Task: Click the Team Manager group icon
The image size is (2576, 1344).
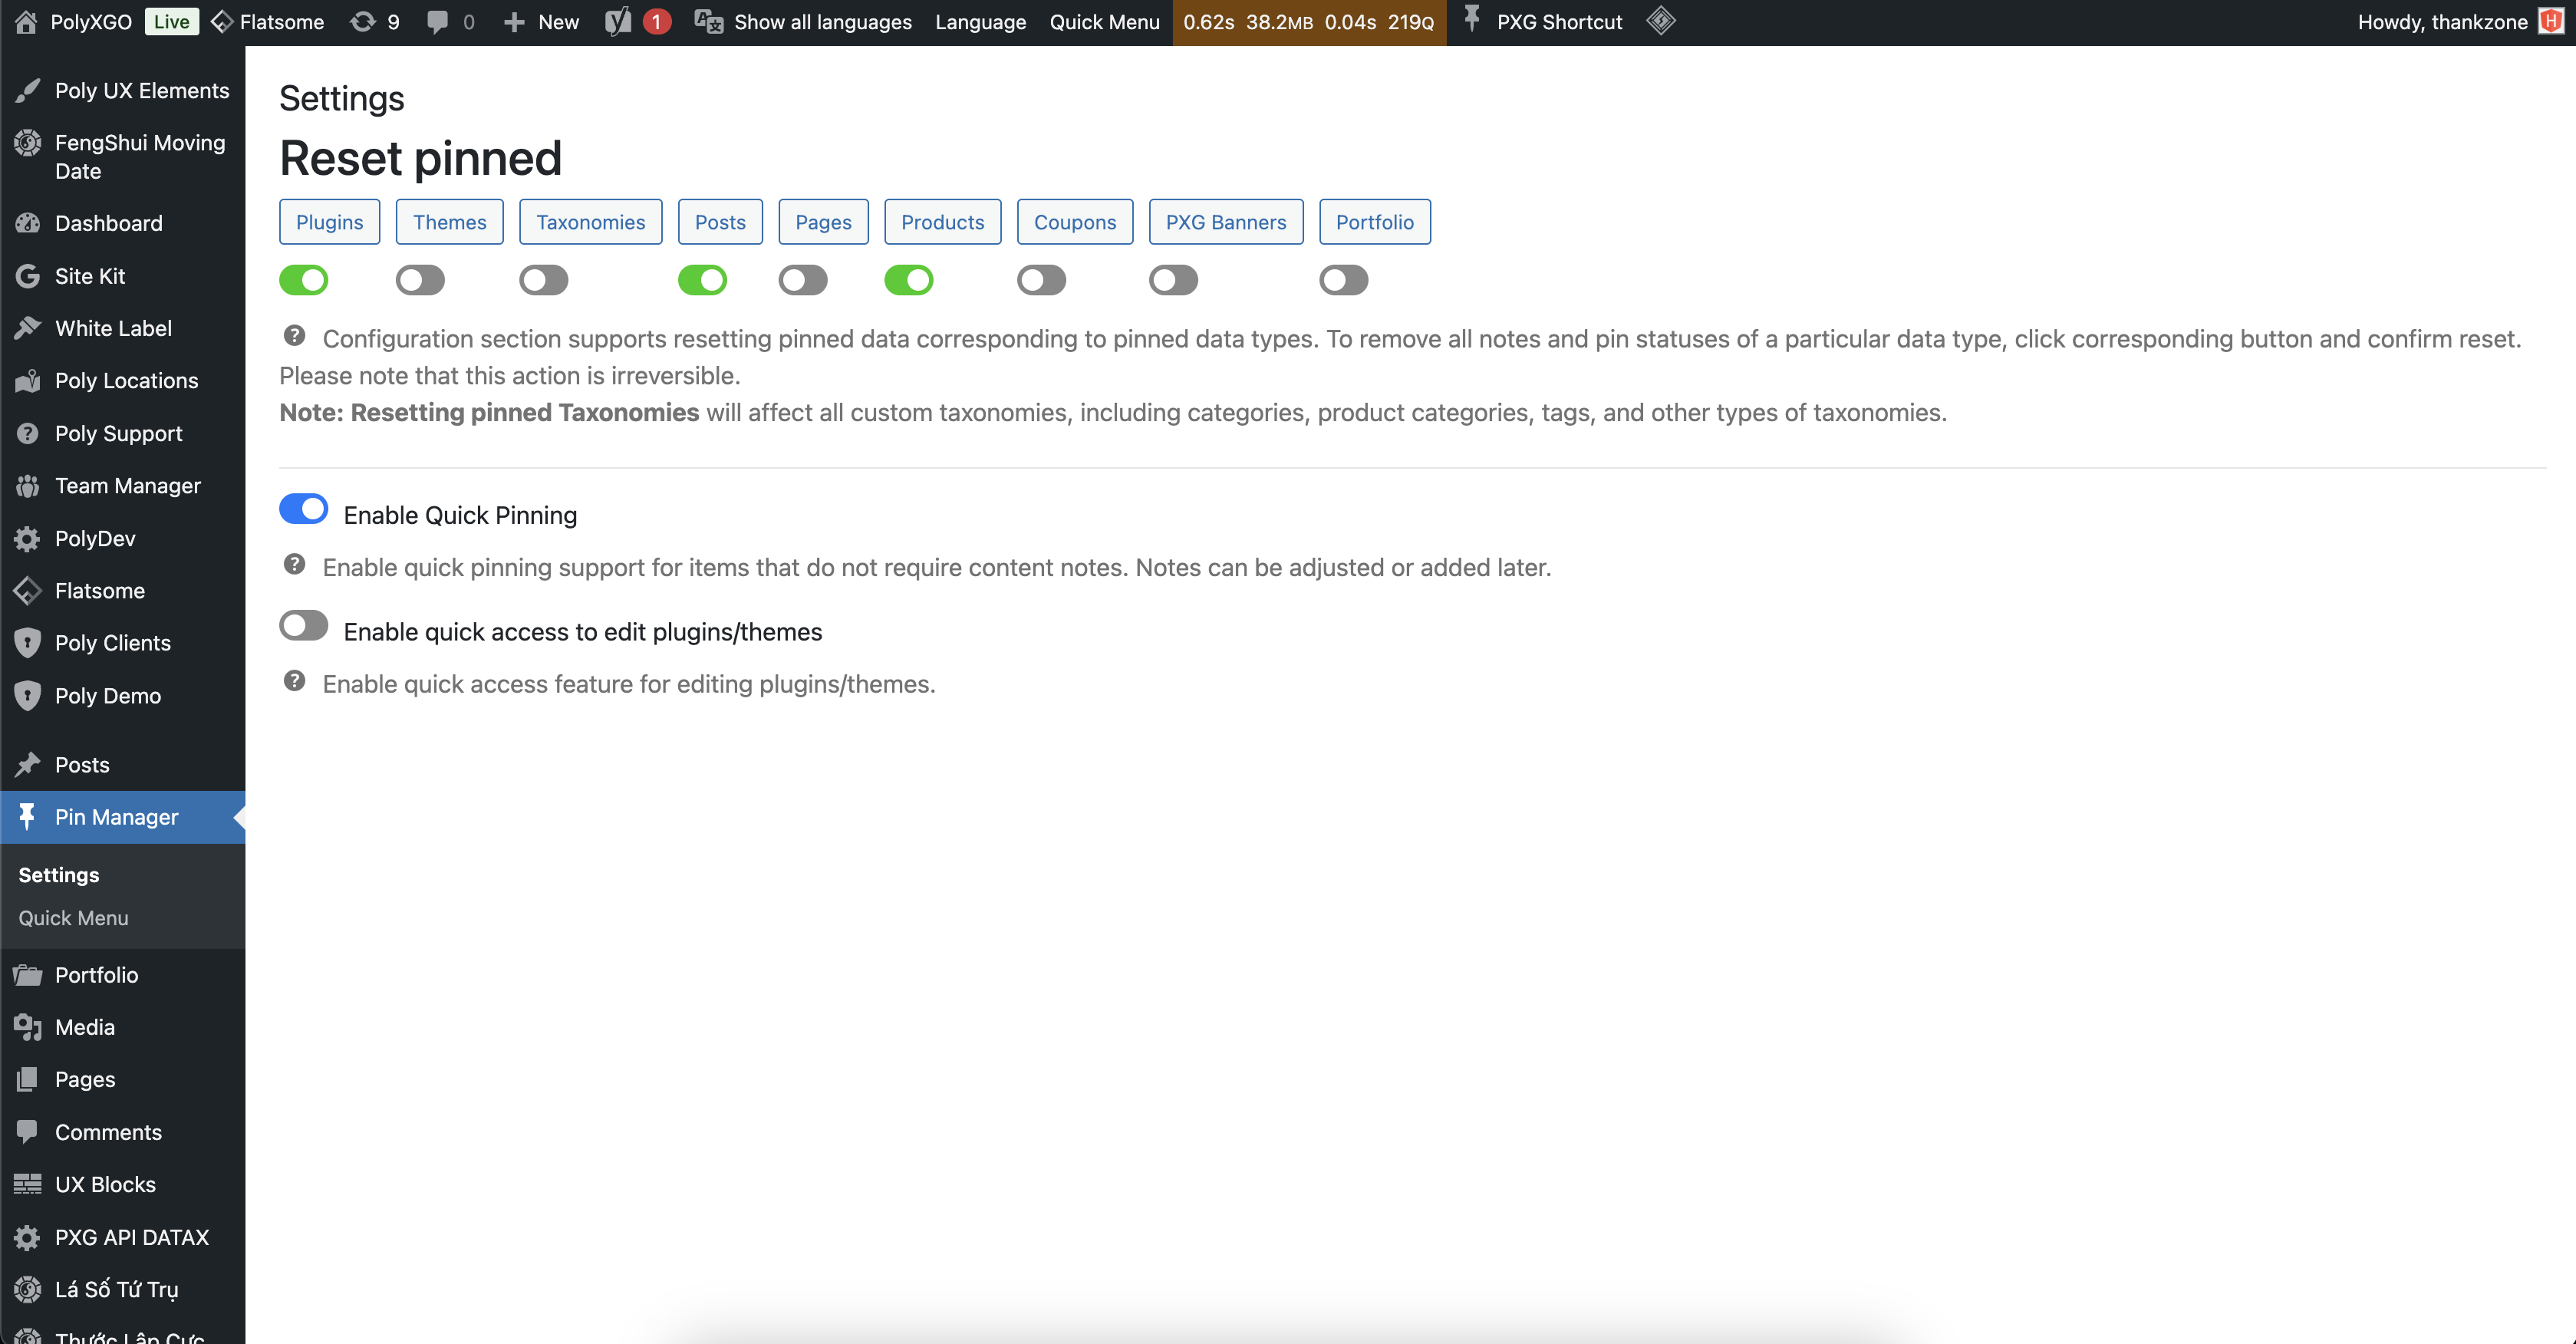Action: click(x=28, y=486)
